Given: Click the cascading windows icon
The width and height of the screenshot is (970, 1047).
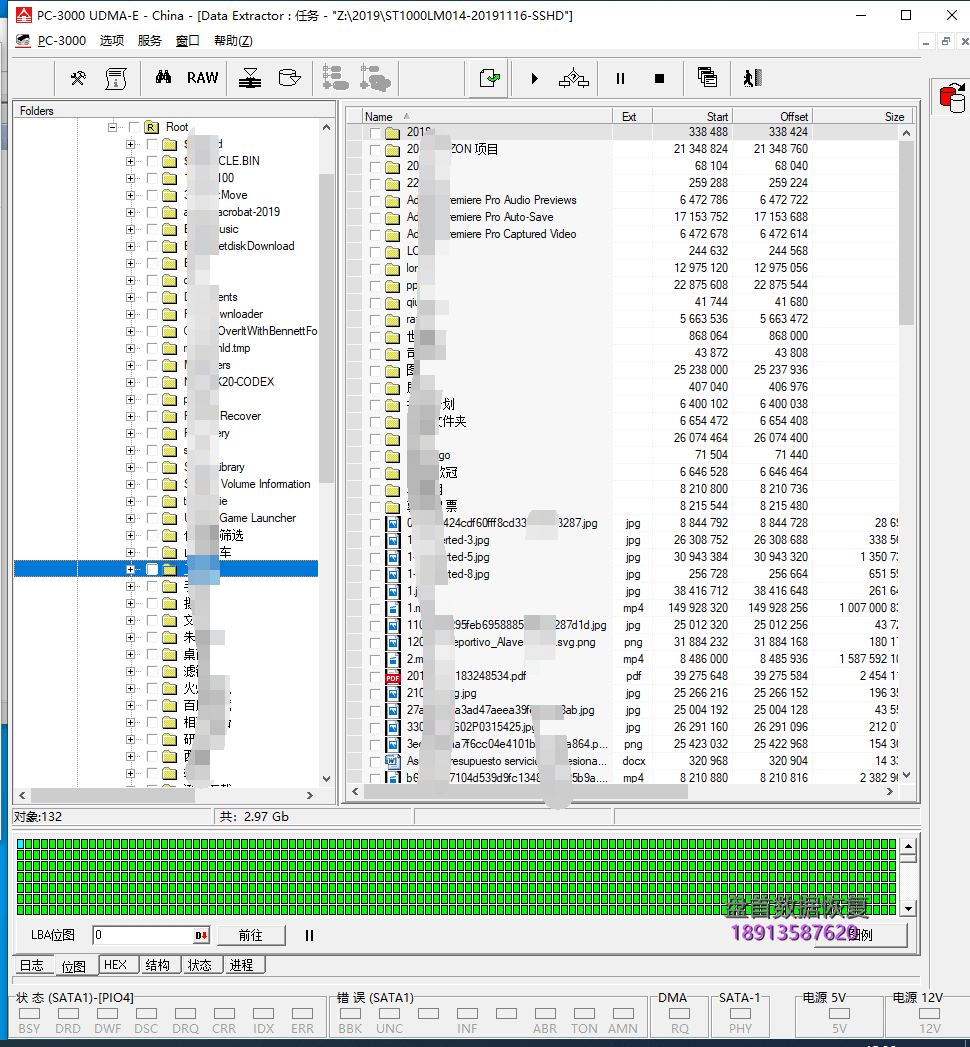Looking at the screenshot, I should [707, 77].
